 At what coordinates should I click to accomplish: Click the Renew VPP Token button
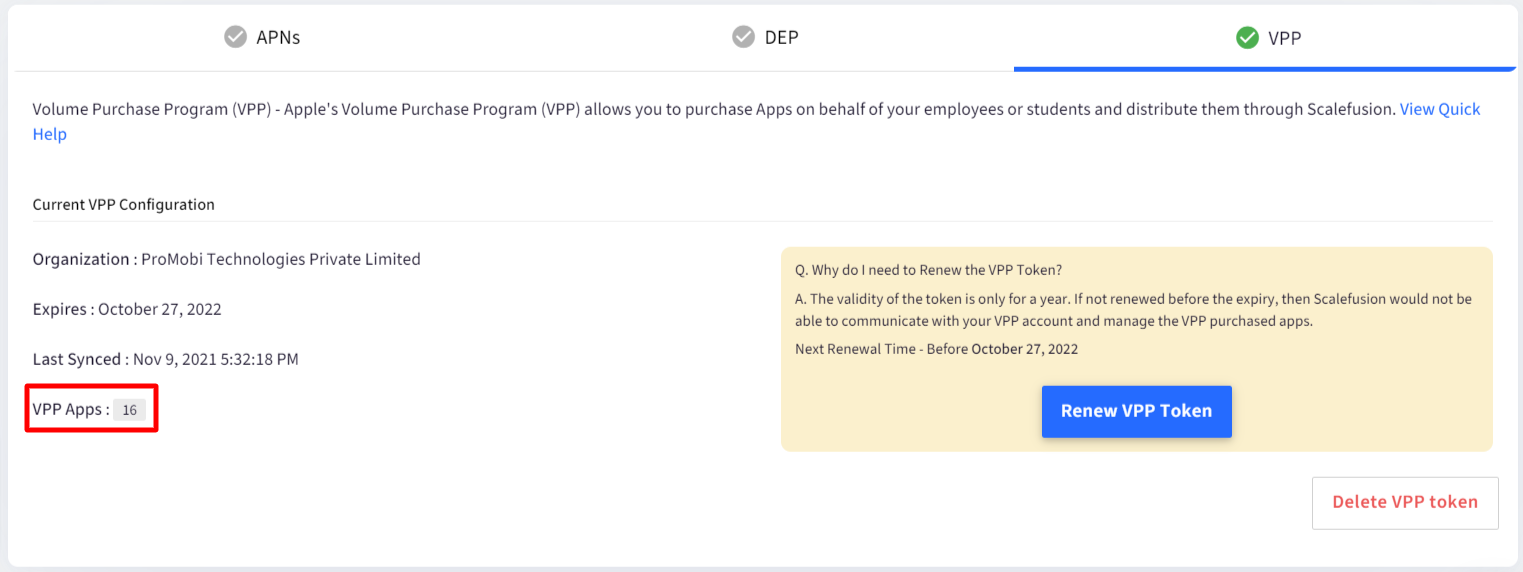(1136, 411)
